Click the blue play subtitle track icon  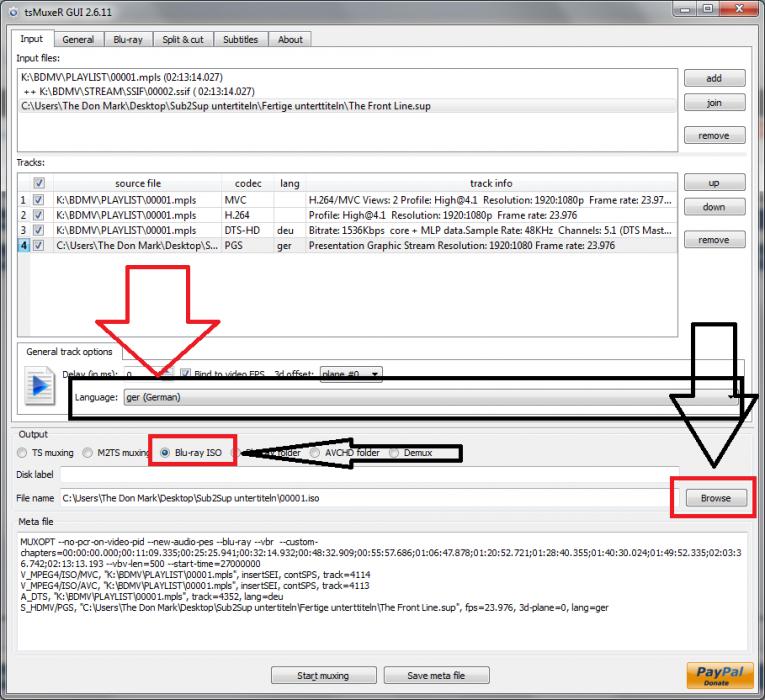40,386
